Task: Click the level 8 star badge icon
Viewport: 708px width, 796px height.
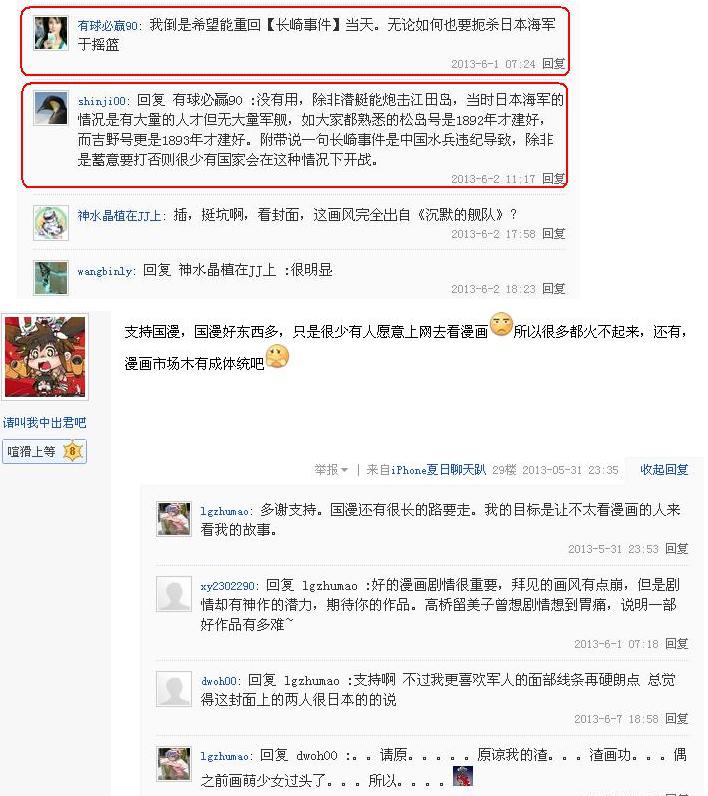Action: pos(72,451)
